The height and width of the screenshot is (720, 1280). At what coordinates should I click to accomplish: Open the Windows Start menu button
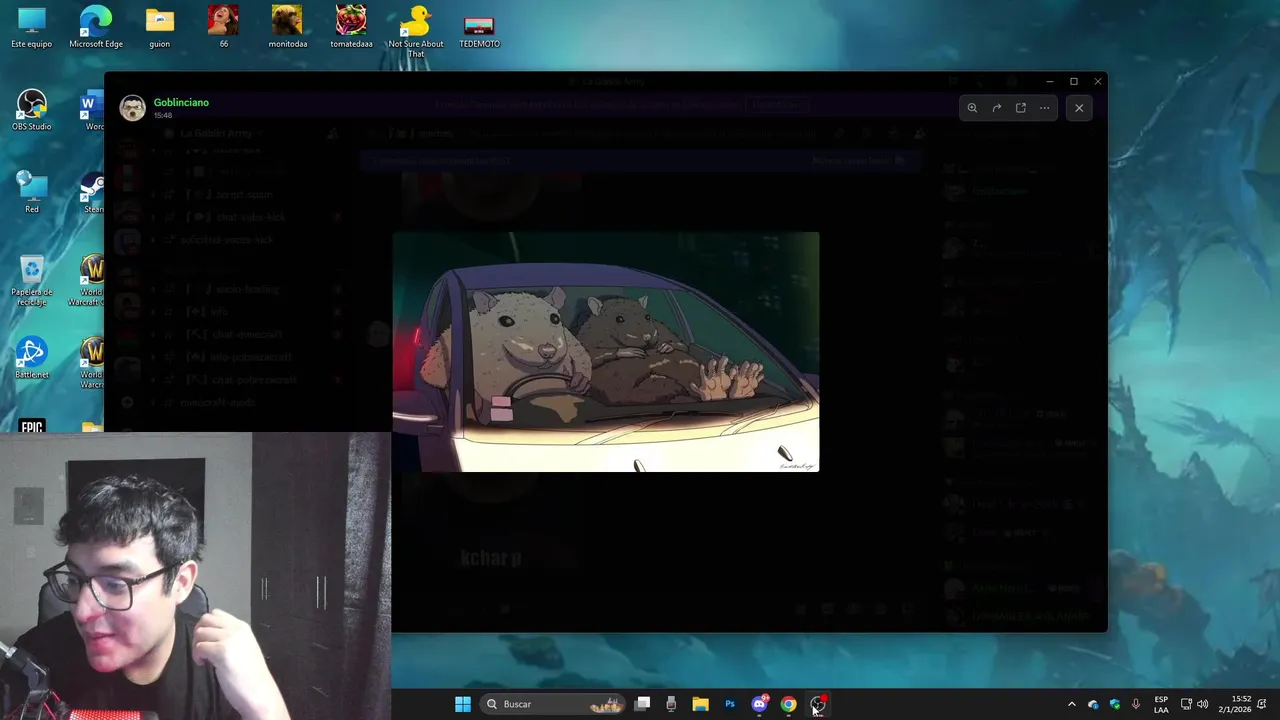(x=463, y=704)
